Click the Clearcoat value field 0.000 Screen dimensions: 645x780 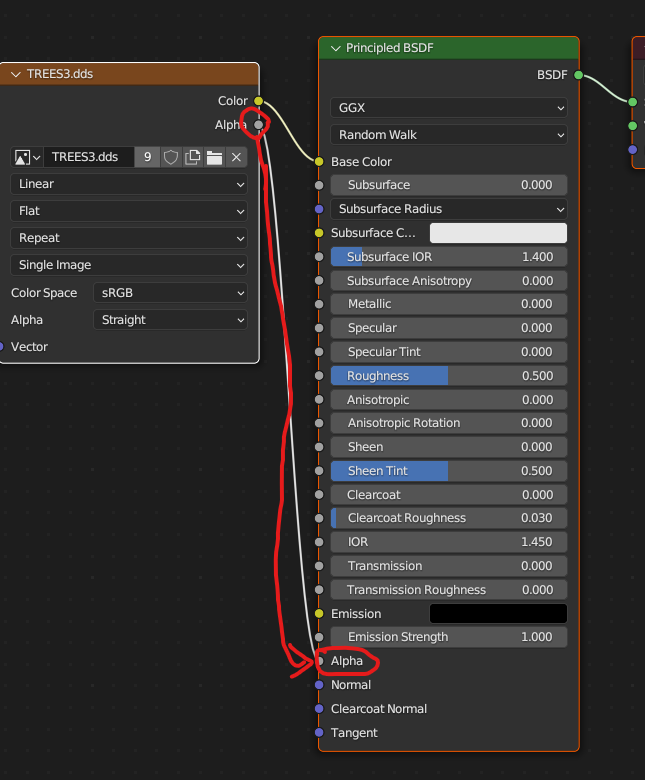[x=449, y=495]
